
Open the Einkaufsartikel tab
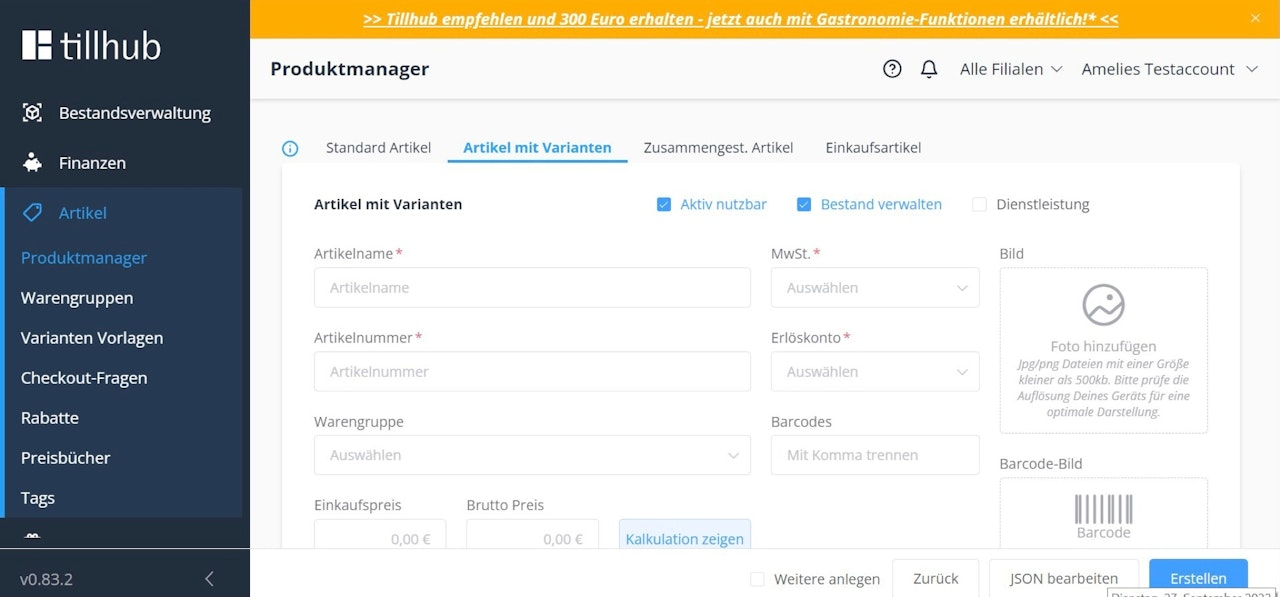(x=872, y=147)
